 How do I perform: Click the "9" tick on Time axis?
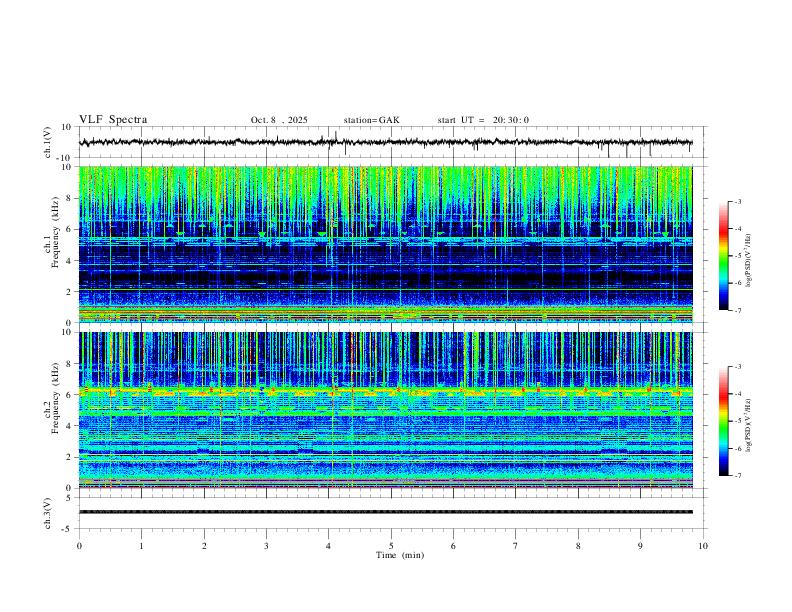[640, 546]
